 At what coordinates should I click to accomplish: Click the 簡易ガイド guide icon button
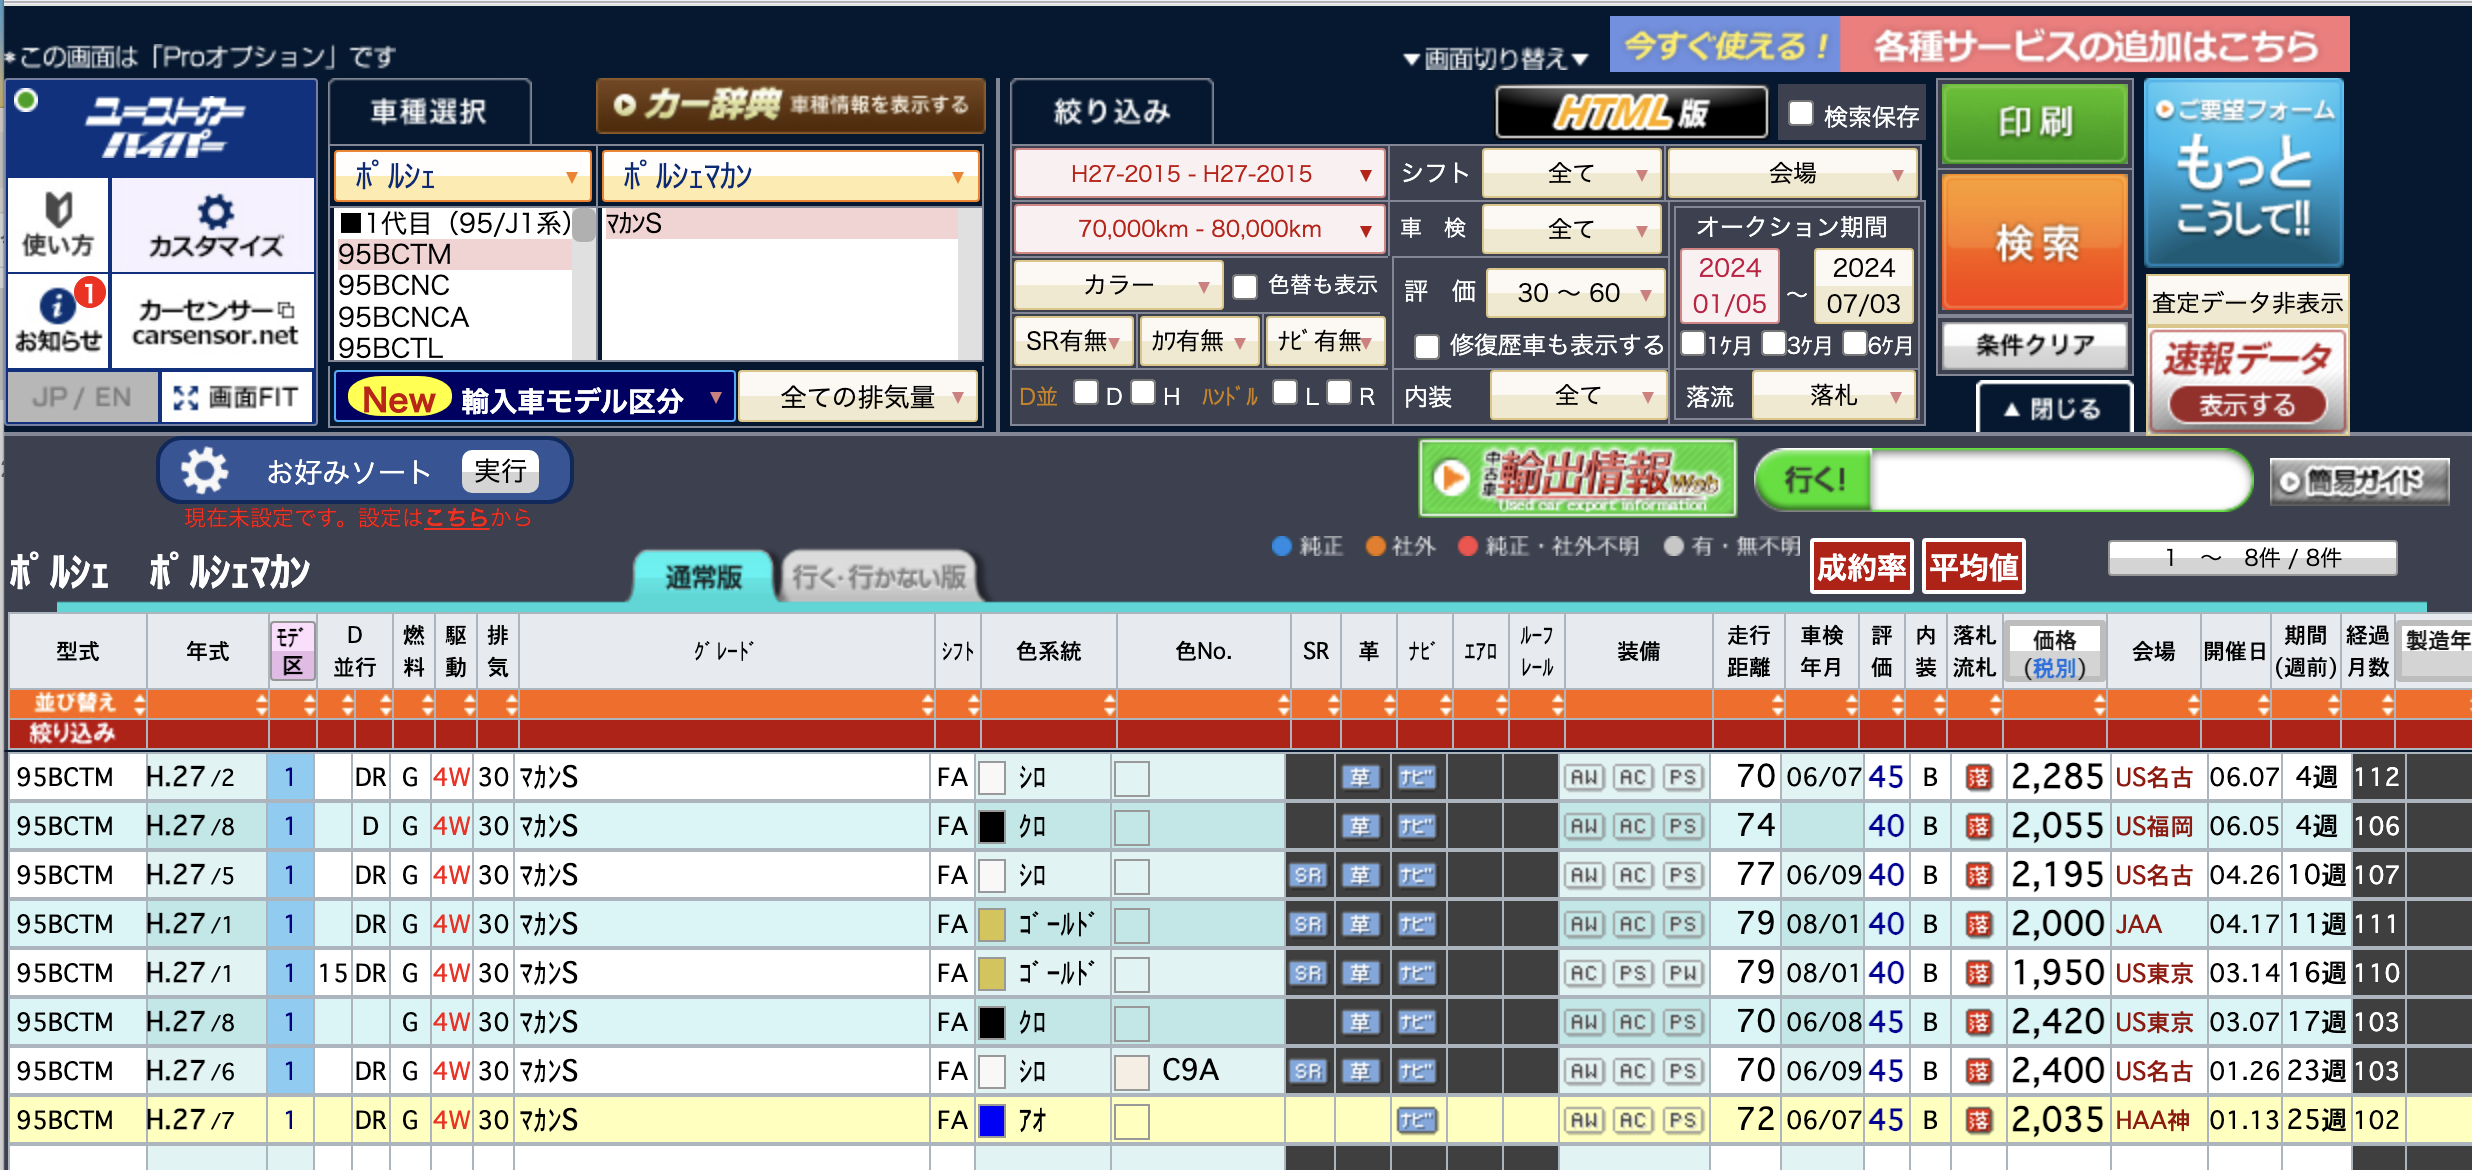2359,482
